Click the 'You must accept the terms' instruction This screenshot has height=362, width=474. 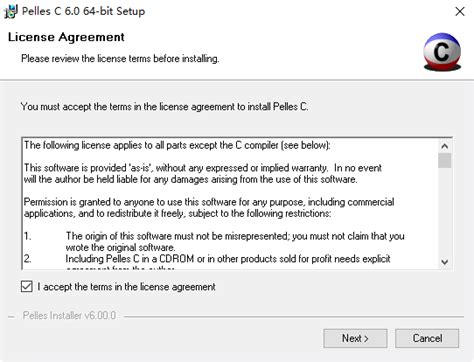(164, 107)
